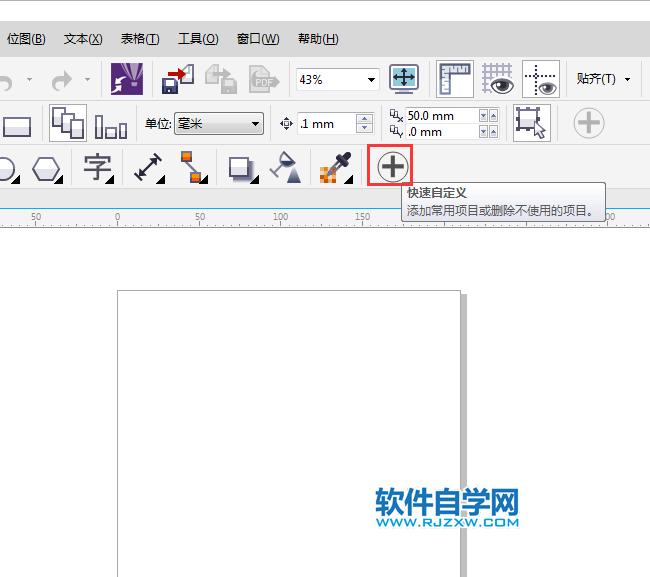Select the ellipse tool
650x577 pixels.
click(x=8, y=169)
